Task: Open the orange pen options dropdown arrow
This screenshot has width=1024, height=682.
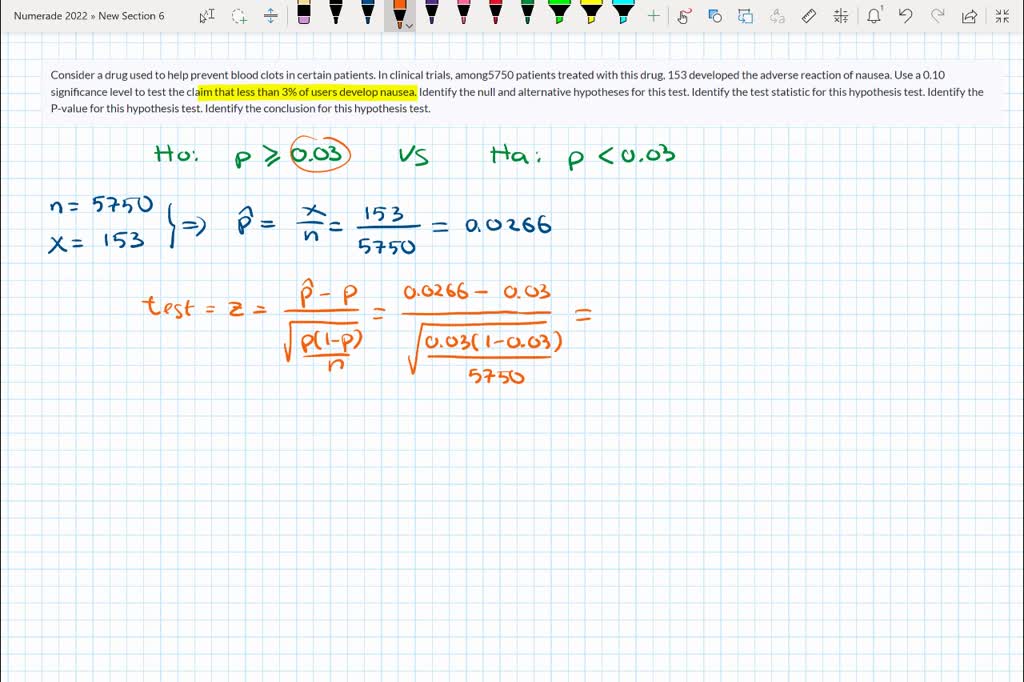Action: (x=409, y=26)
